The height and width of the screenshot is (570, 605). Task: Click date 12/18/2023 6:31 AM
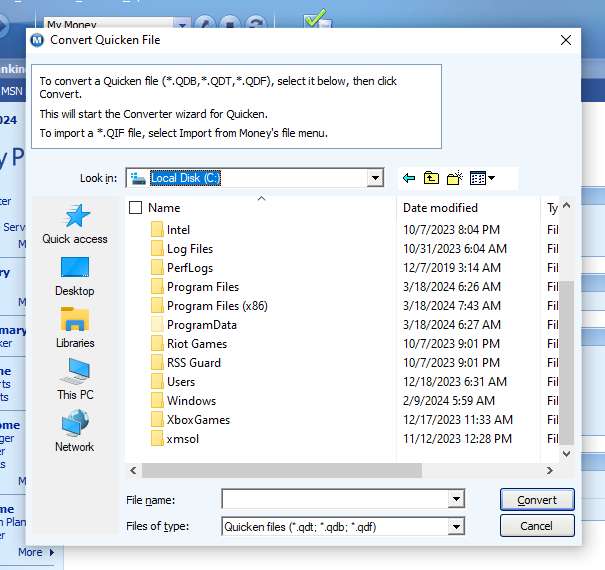(x=455, y=382)
